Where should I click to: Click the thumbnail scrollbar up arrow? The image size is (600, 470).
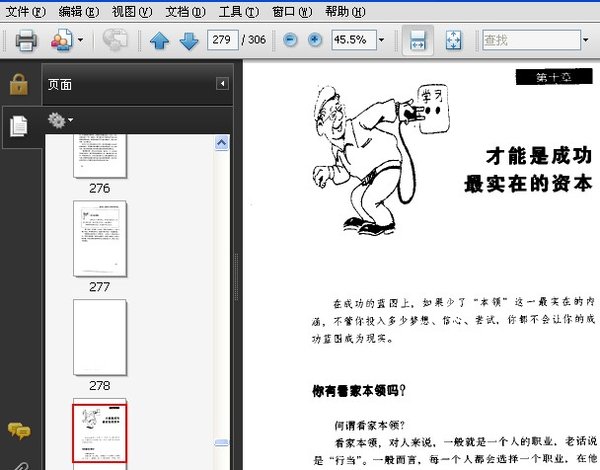(x=222, y=143)
